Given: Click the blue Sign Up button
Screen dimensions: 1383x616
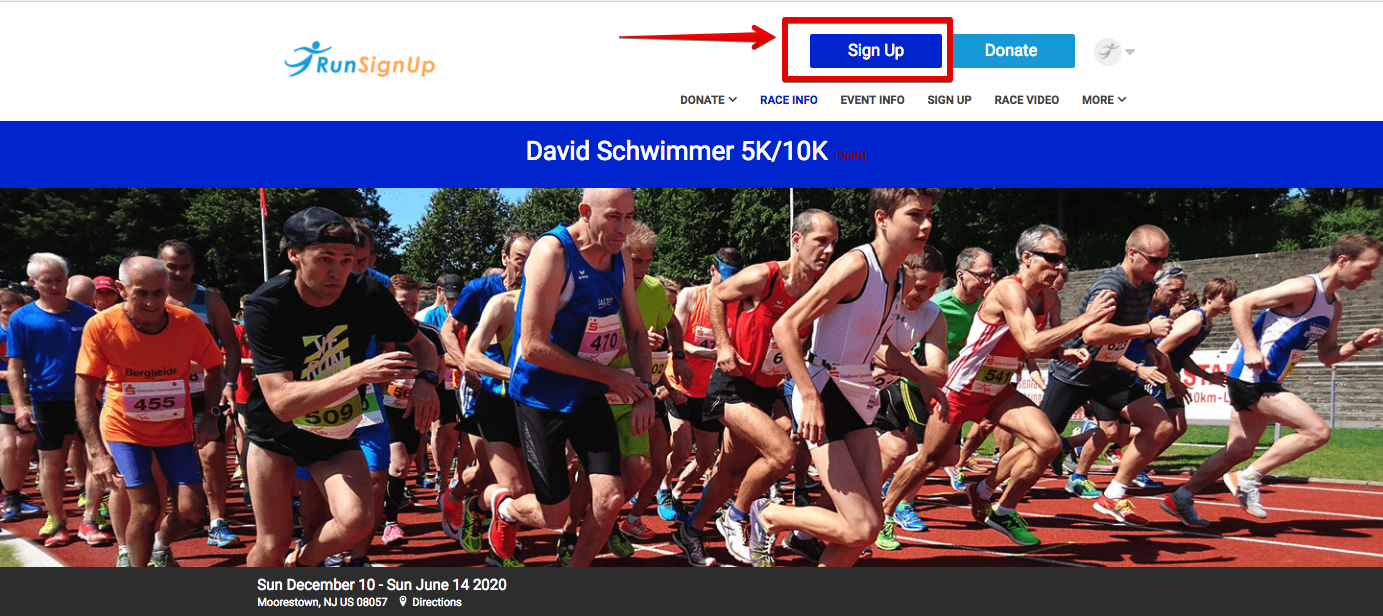Looking at the screenshot, I should 876,51.
